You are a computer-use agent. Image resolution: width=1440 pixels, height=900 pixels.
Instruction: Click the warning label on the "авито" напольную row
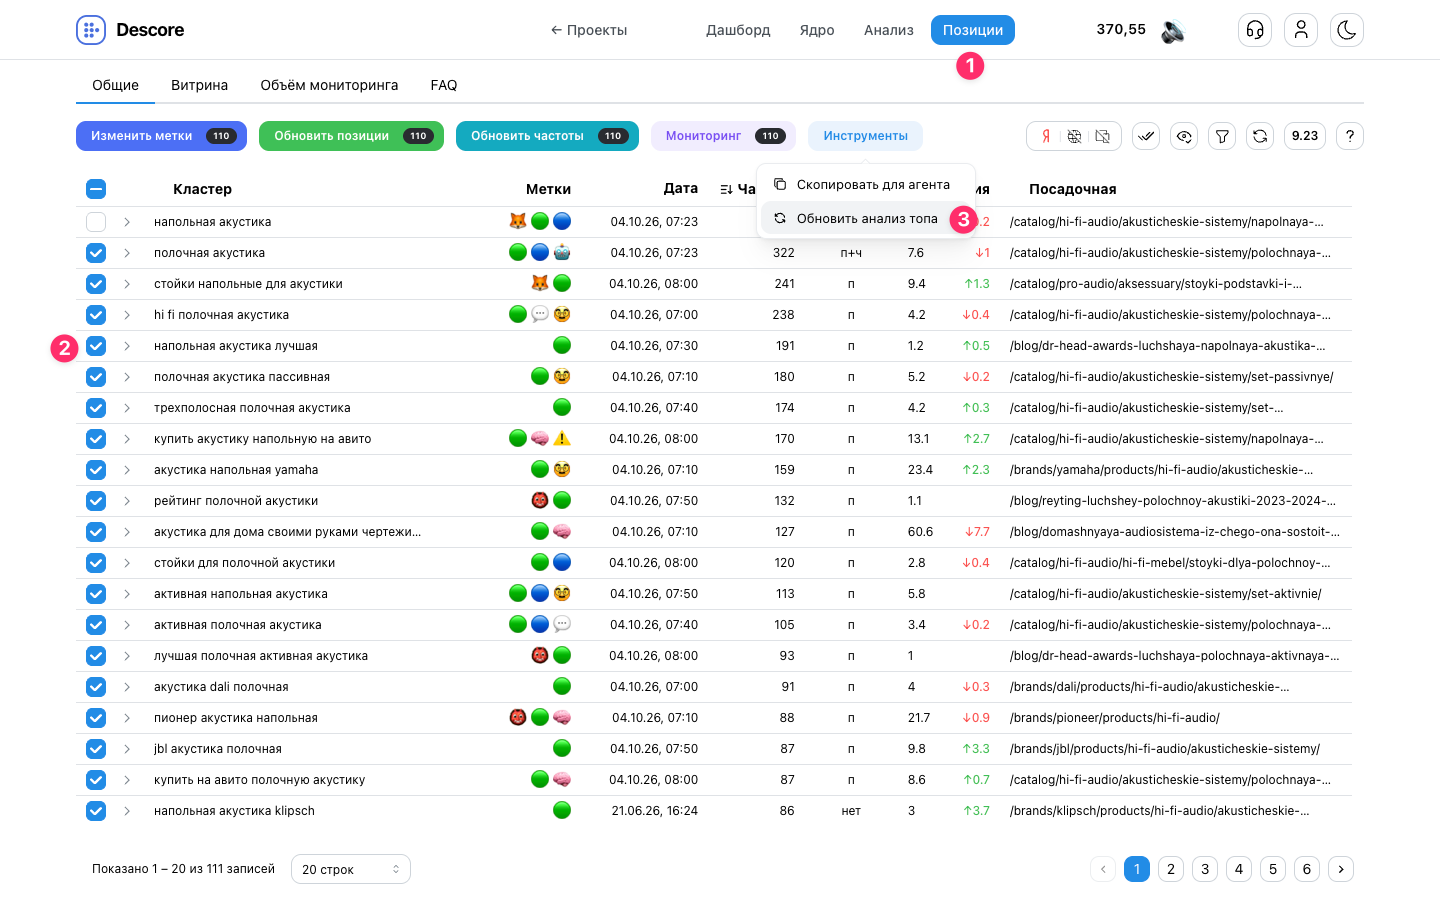click(x=562, y=438)
